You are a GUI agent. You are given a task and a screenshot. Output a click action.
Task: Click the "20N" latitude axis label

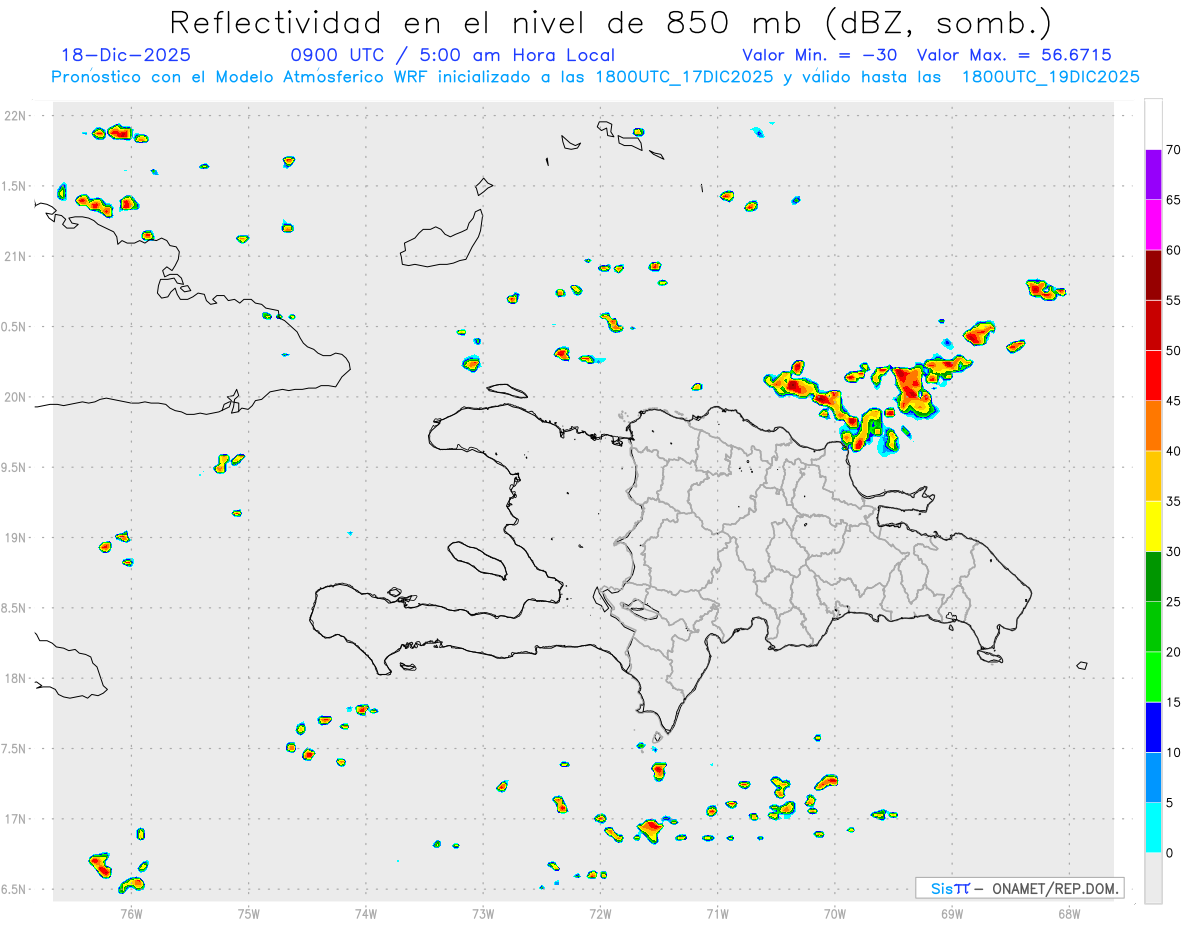pos(16,397)
